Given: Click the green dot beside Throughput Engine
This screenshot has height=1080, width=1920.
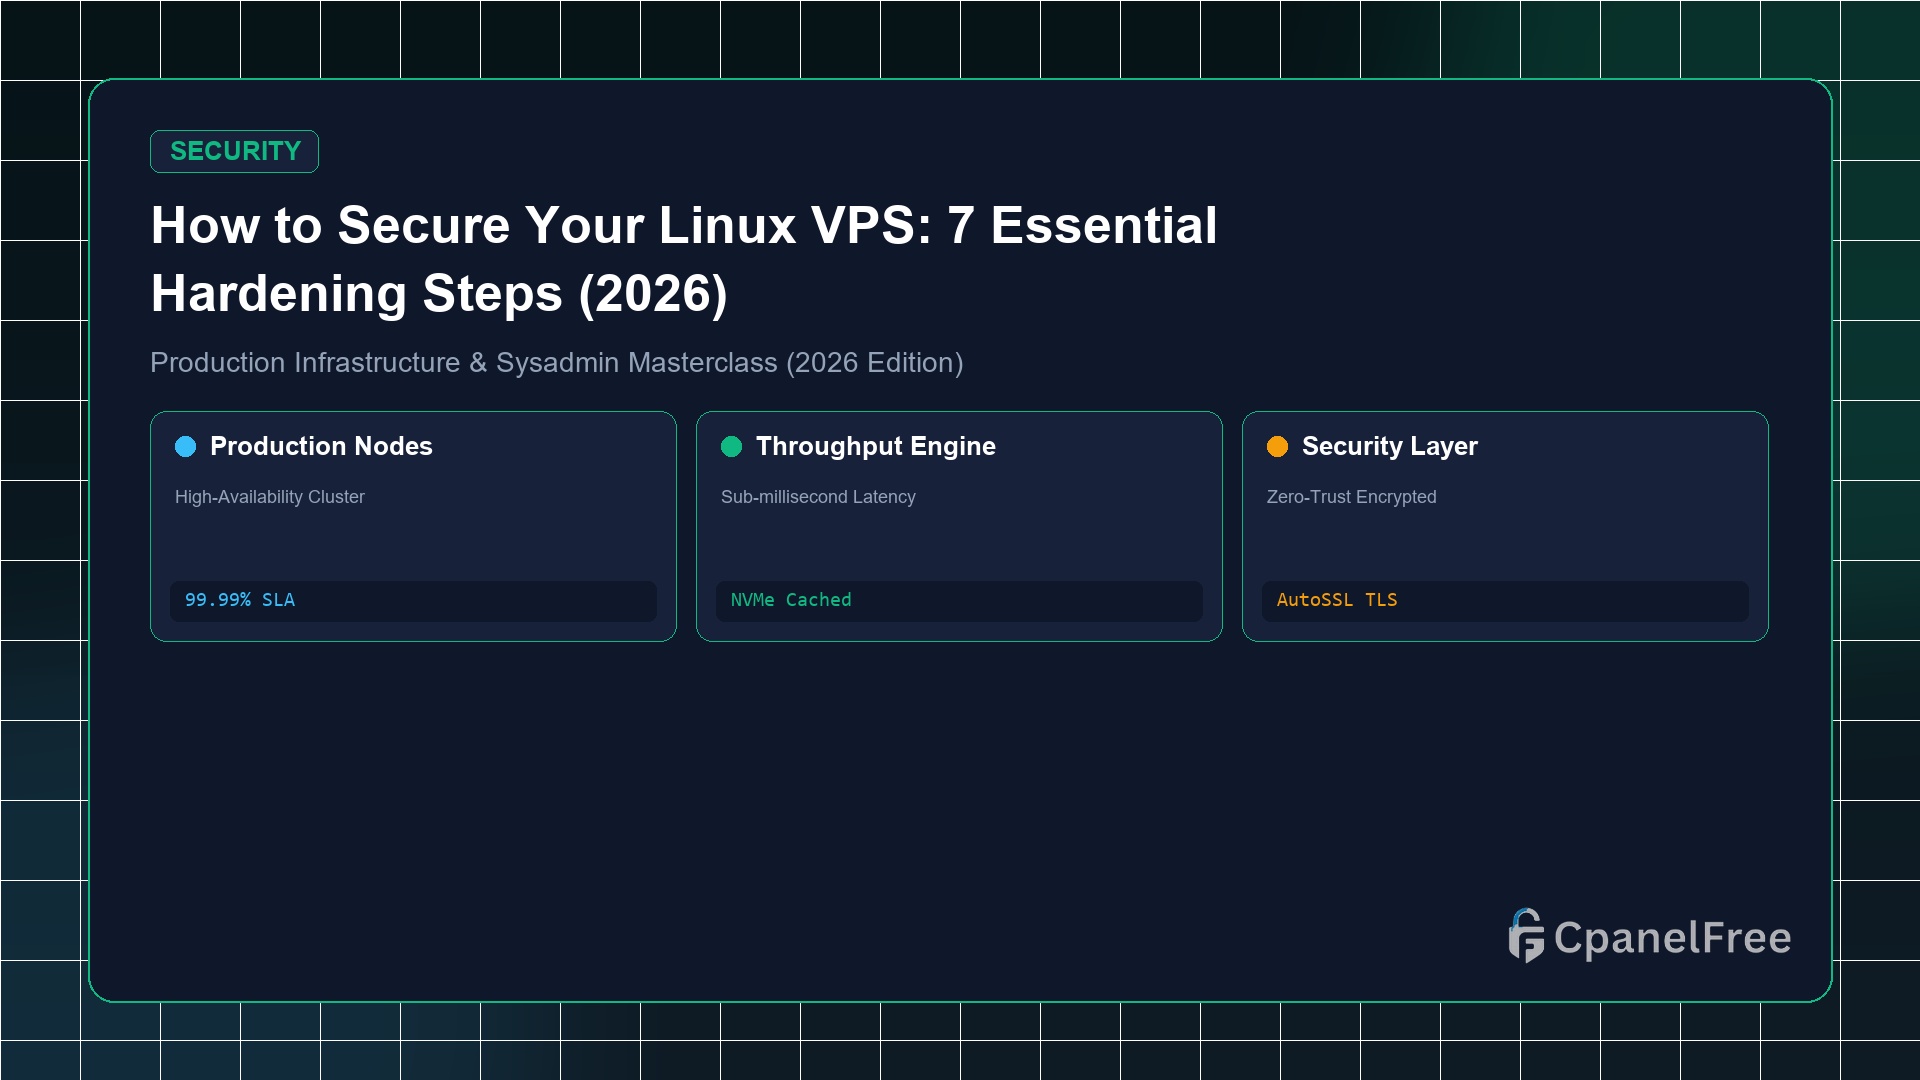Looking at the screenshot, I should click(732, 446).
